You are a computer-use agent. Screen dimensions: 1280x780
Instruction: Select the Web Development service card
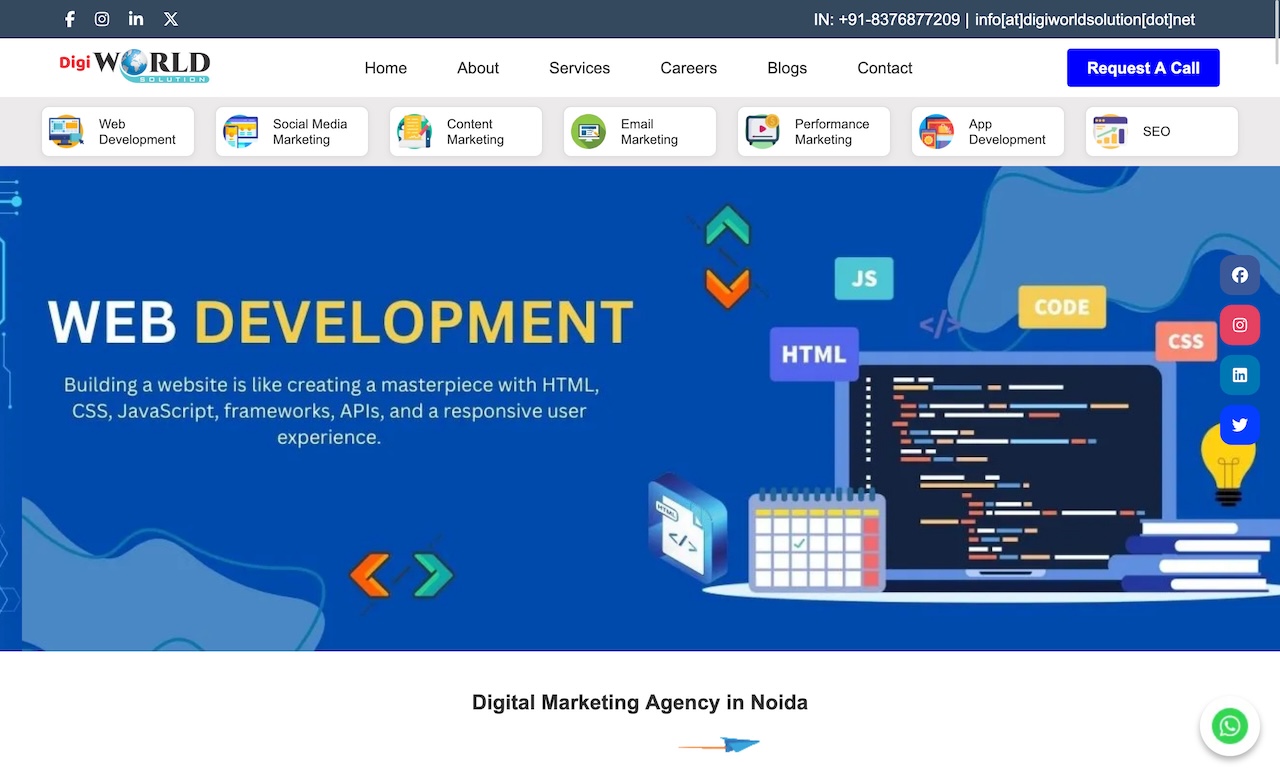(118, 132)
